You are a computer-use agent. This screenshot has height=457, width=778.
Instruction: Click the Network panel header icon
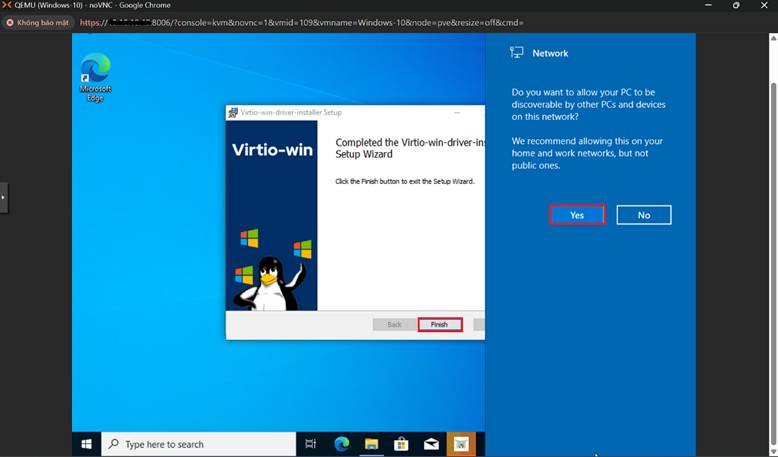517,53
